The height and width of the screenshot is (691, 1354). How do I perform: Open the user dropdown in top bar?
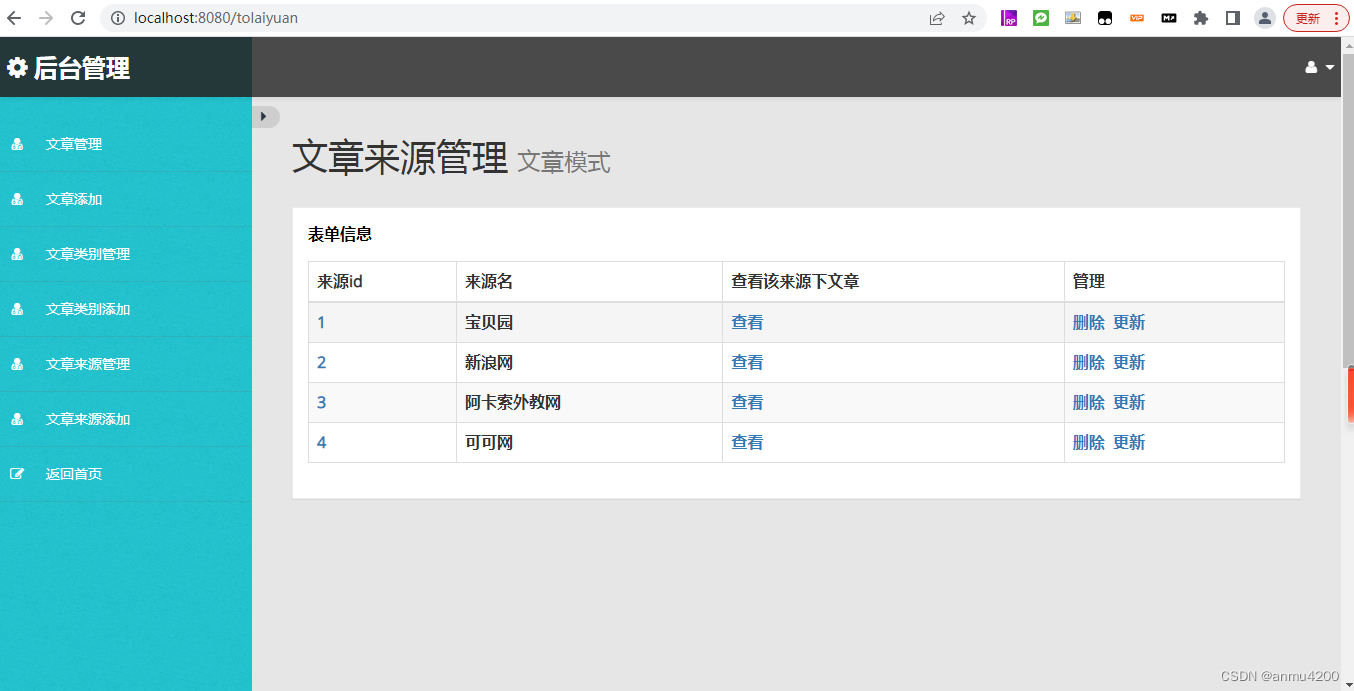coord(1320,67)
